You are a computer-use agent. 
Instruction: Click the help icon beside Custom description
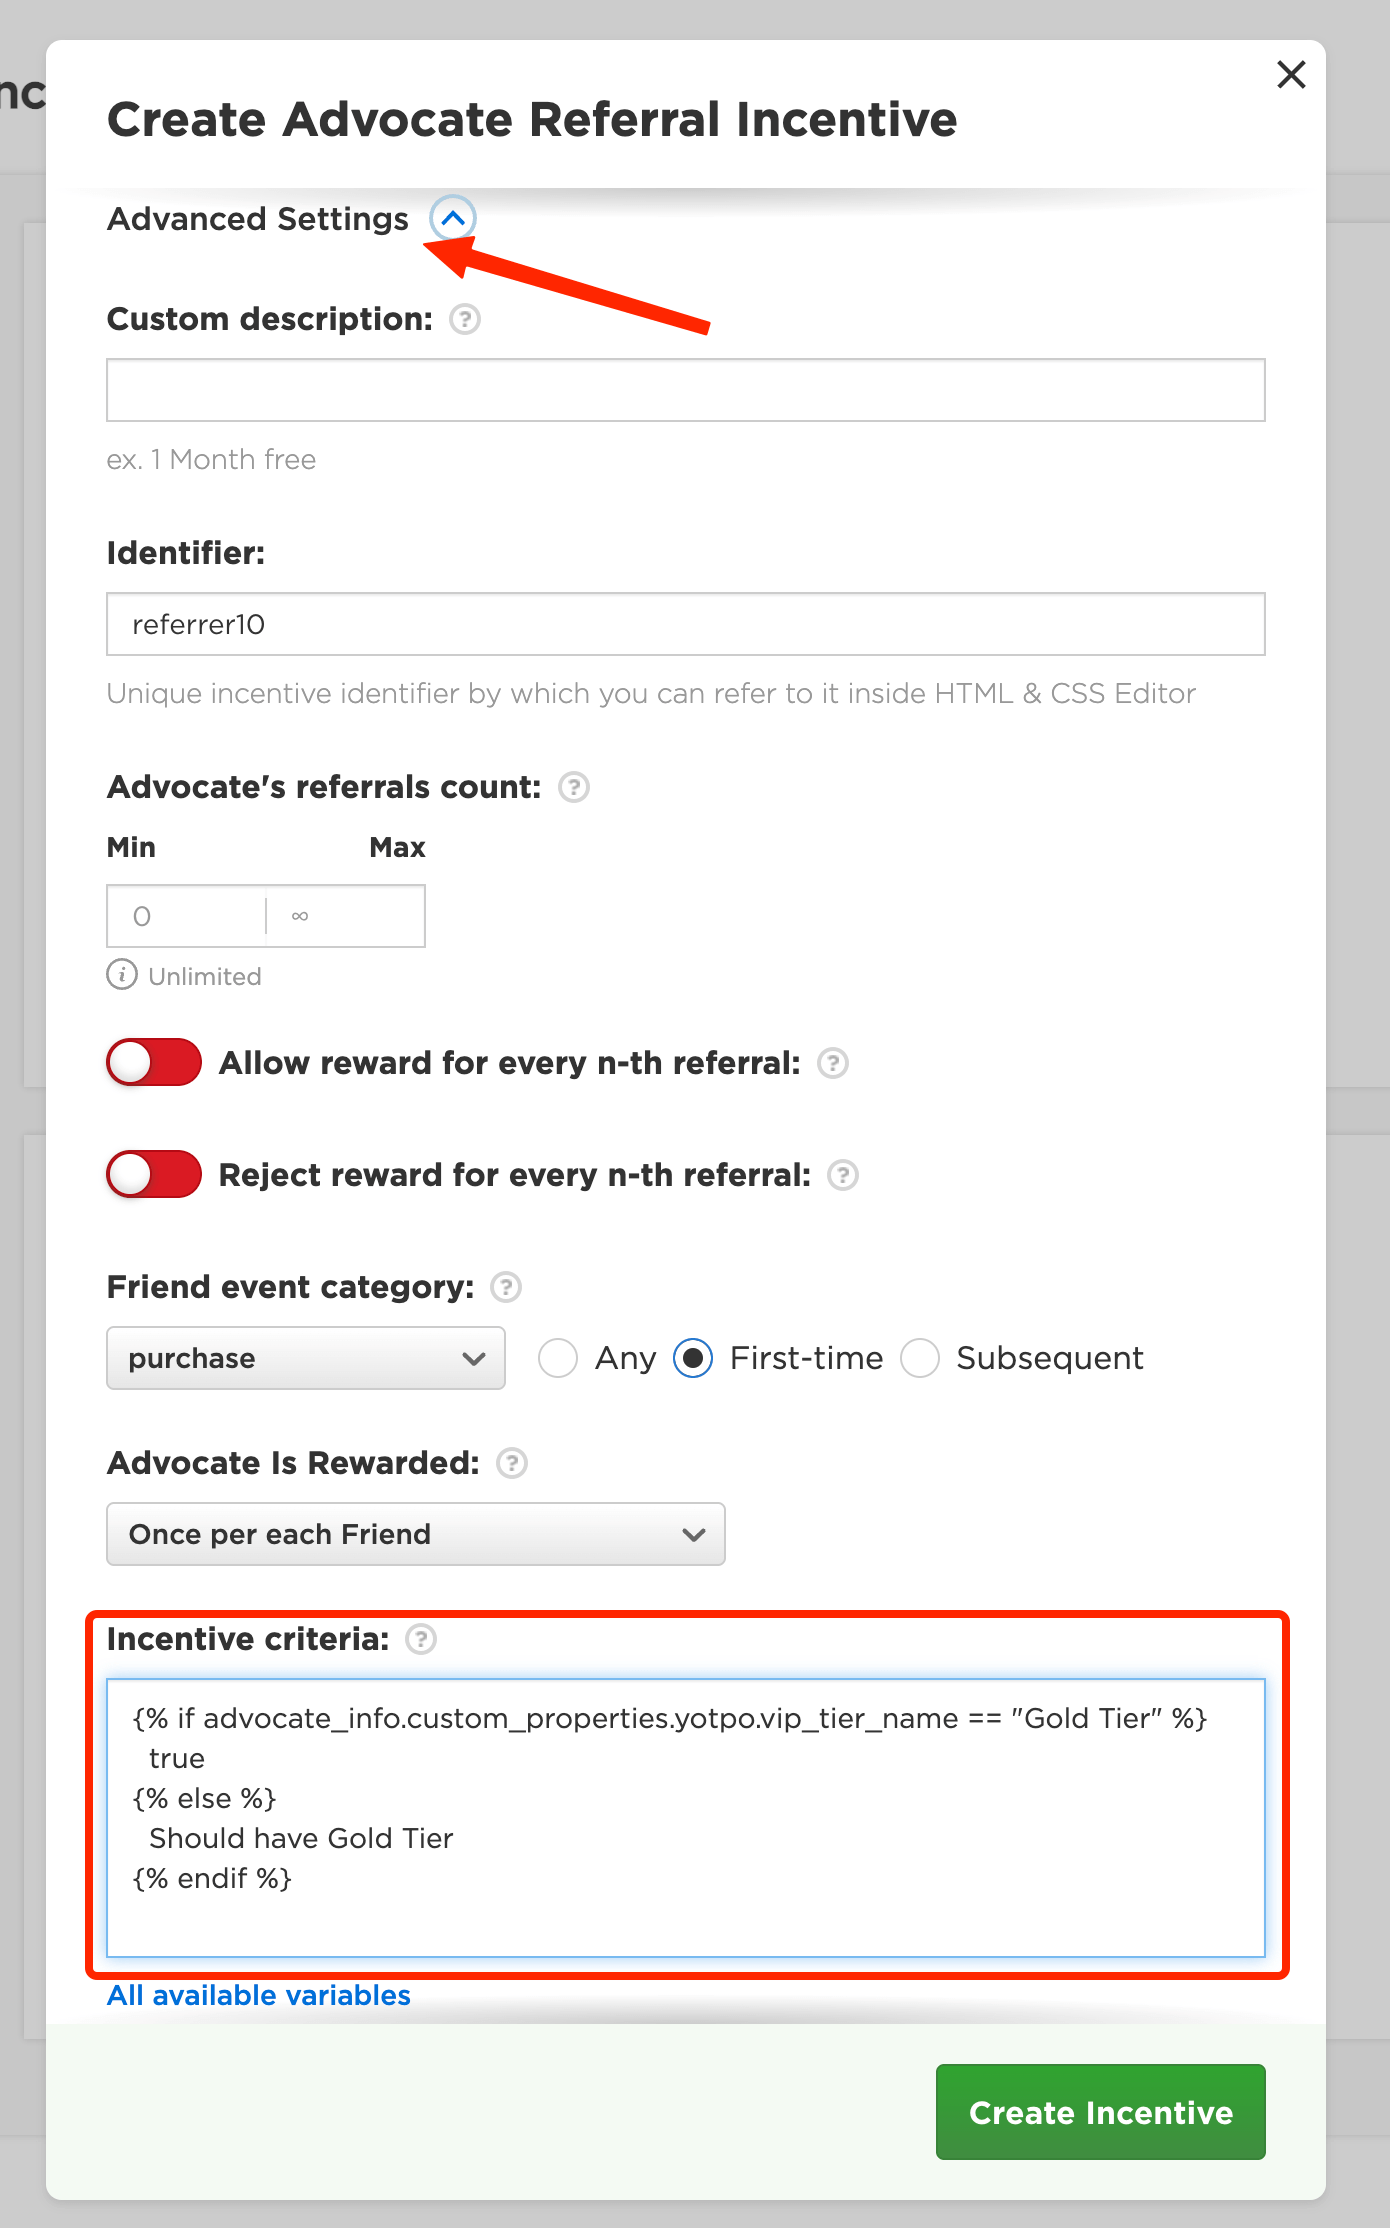click(x=465, y=320)
